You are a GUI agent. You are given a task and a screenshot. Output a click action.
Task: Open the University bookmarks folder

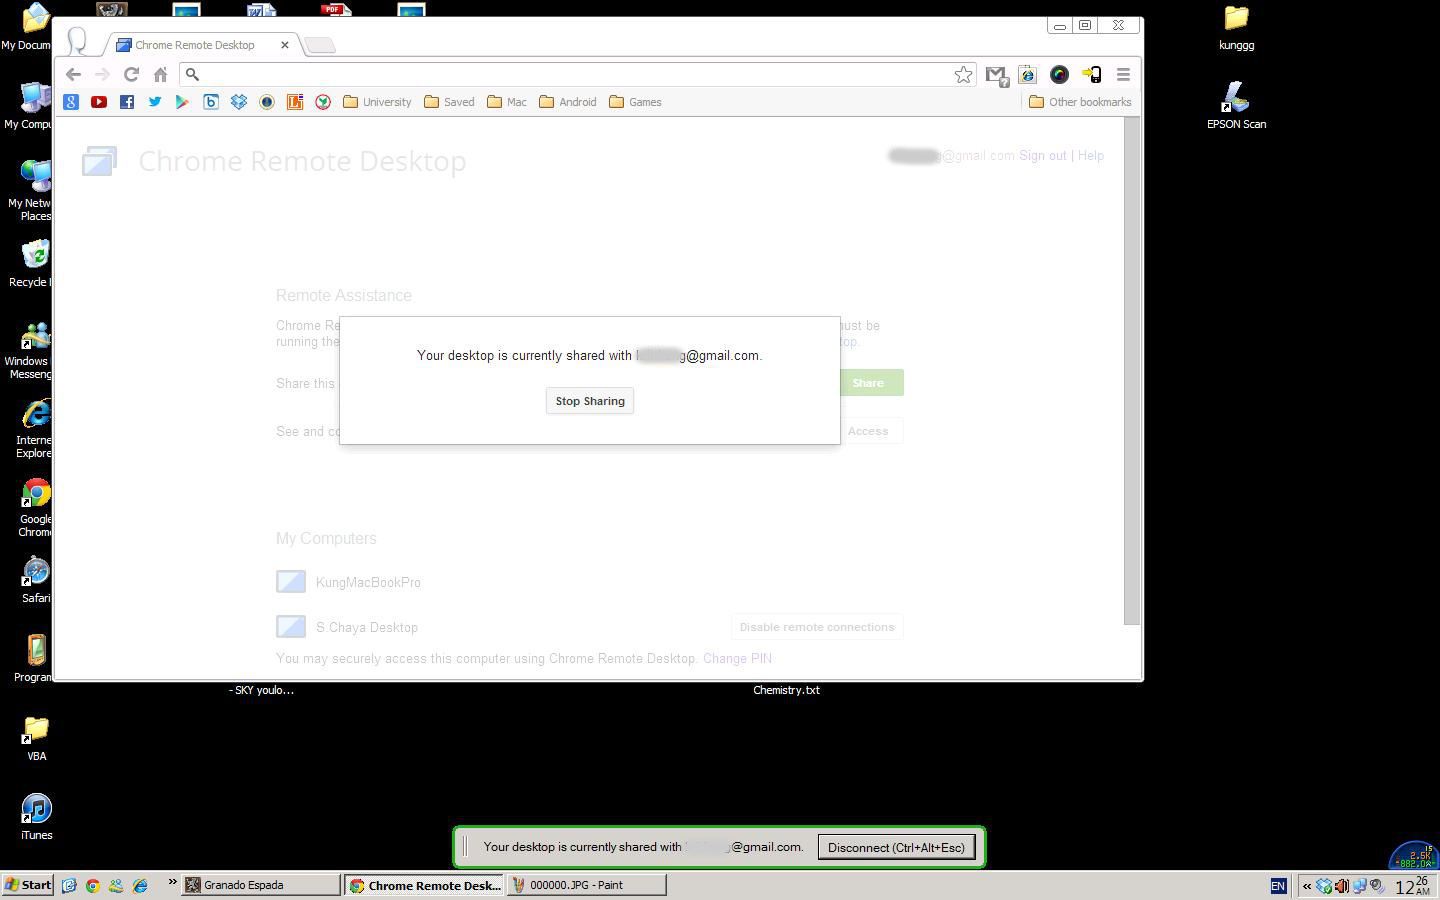pyautogui.click(x=377, y=102)
